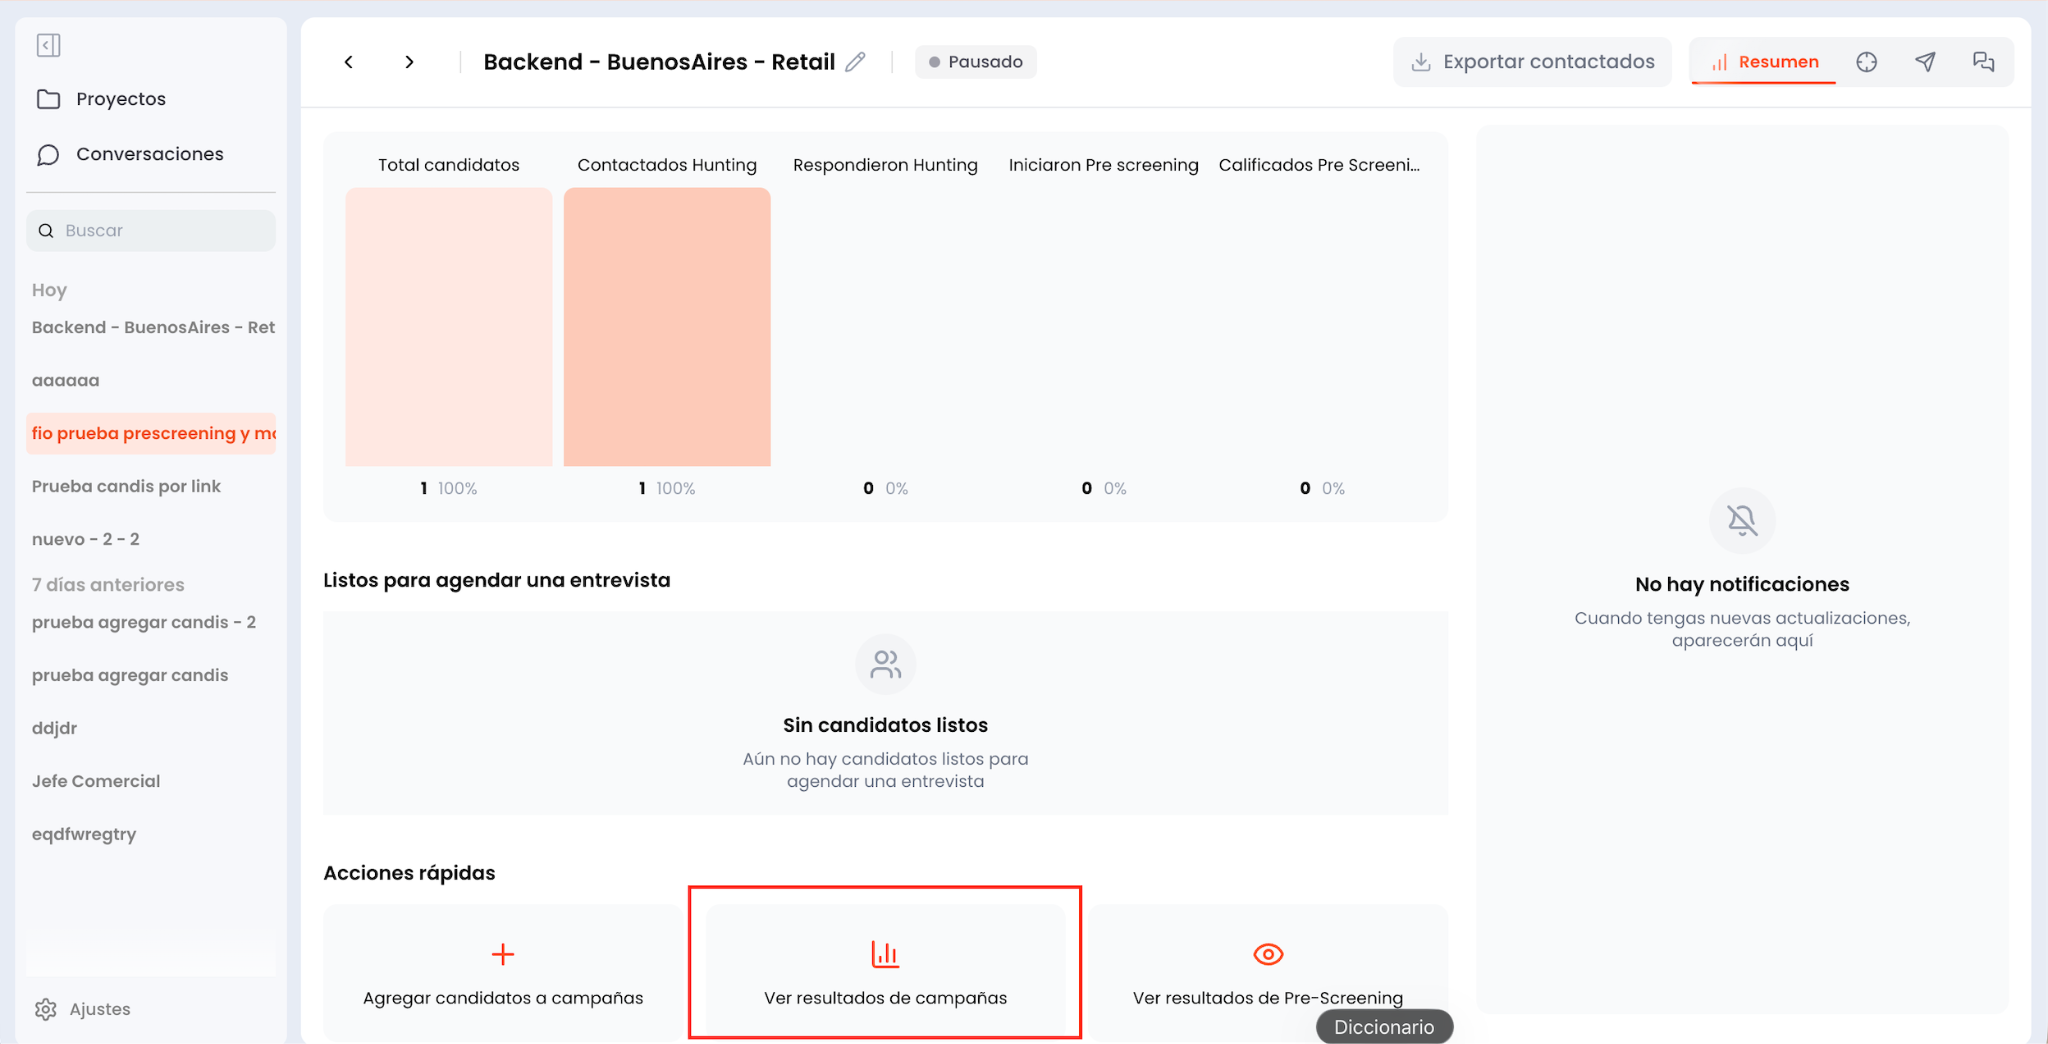The image size is (2048, 1044).
Task: Open the aaaaaa project
Action: pyautogui.click(x=65, y=380)
